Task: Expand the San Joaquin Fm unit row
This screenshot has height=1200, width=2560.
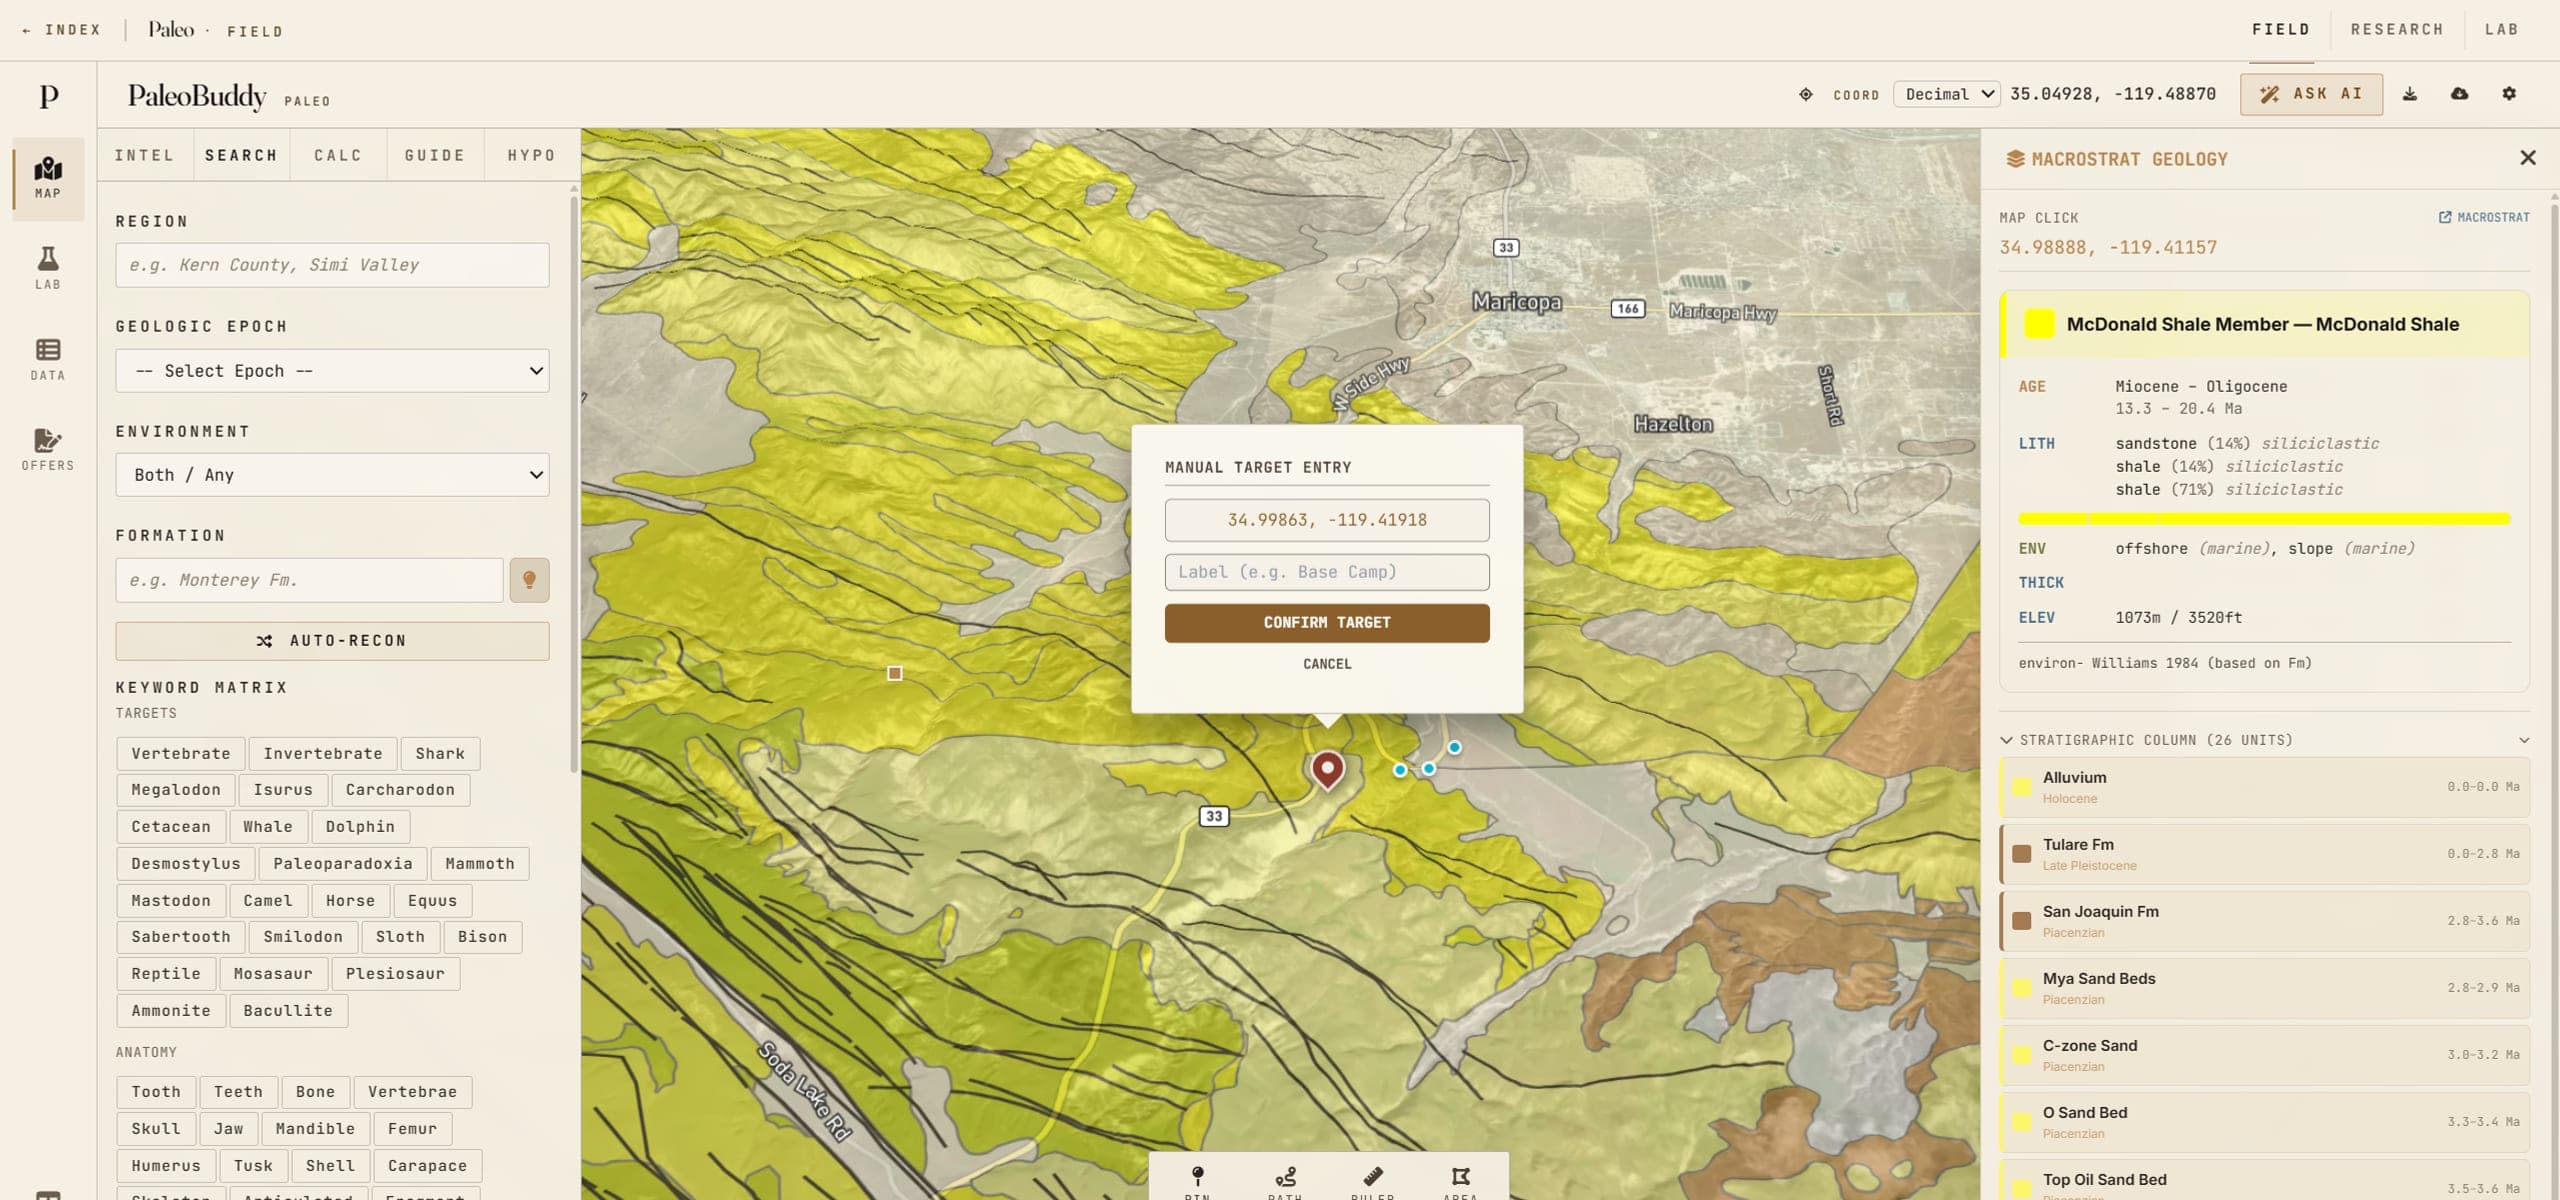Action: point(2264,921)
